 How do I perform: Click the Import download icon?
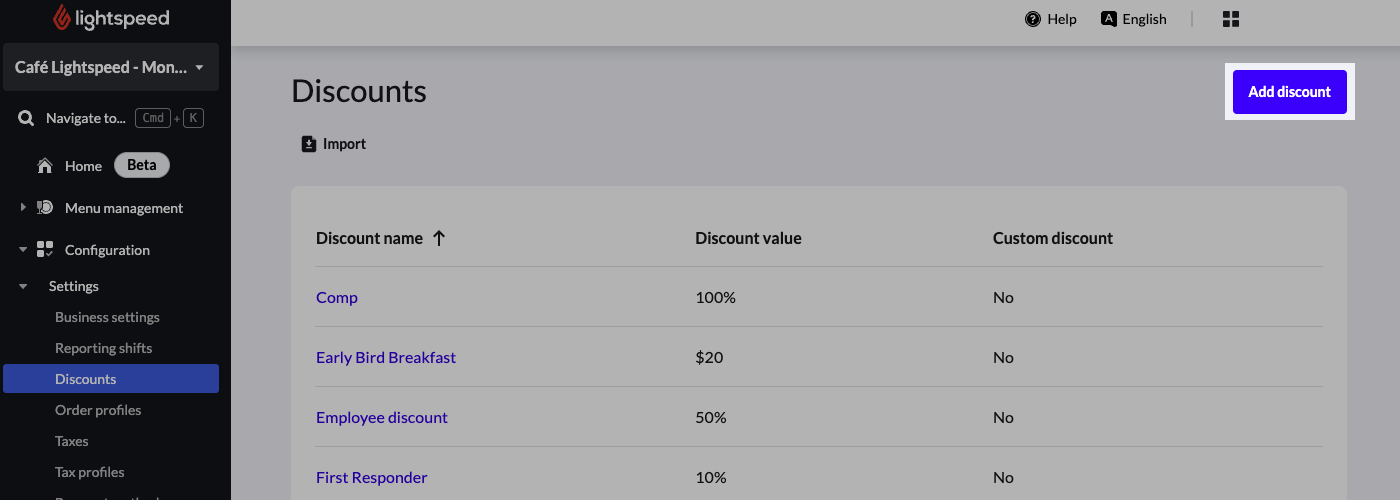click(309, 144)
